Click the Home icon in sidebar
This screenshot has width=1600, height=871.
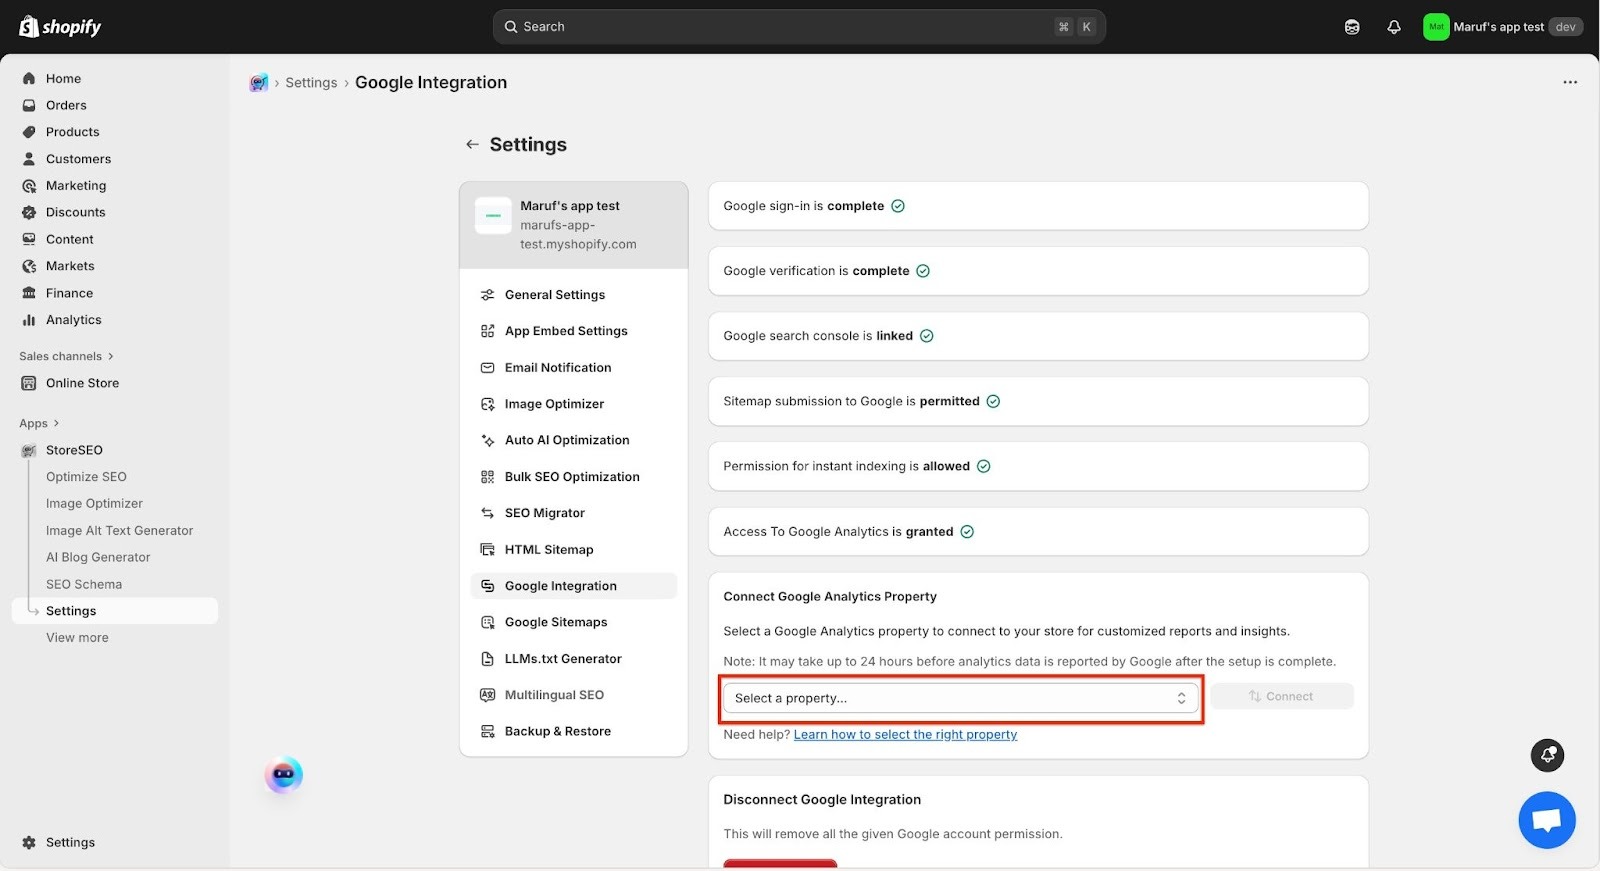coord(29,78)
